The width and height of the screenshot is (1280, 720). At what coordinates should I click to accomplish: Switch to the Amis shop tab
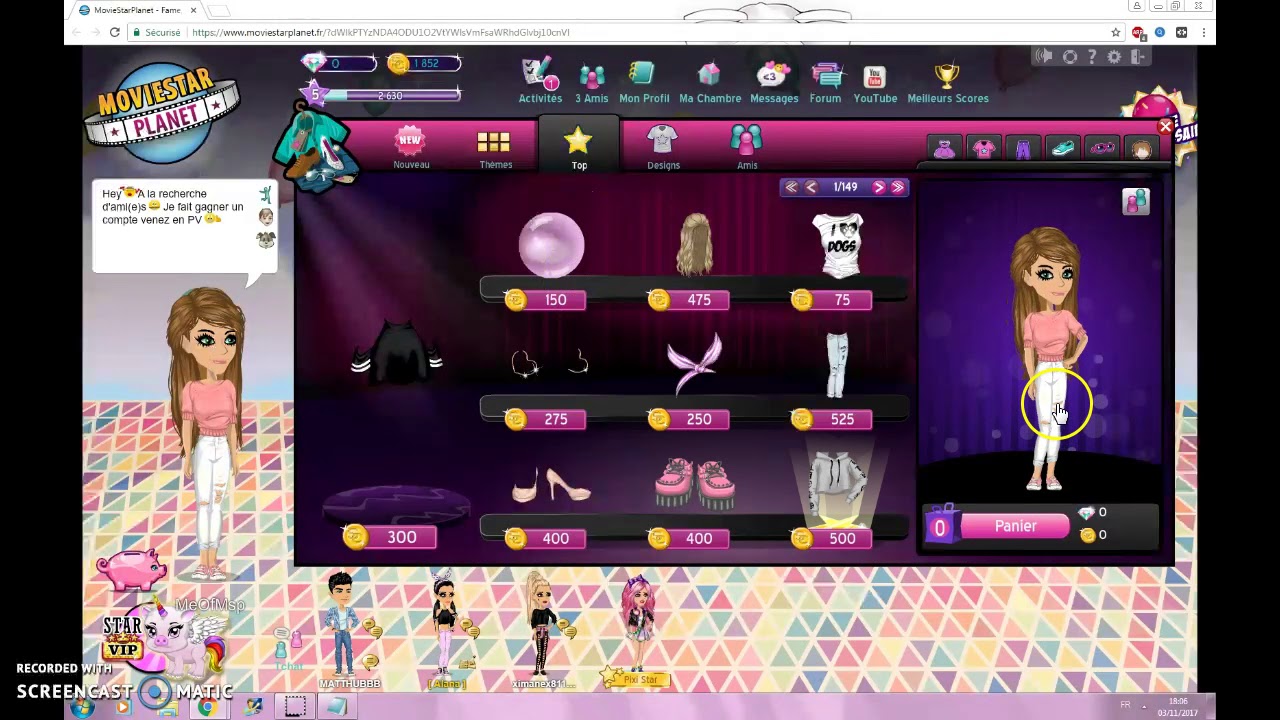pos(746,147)
